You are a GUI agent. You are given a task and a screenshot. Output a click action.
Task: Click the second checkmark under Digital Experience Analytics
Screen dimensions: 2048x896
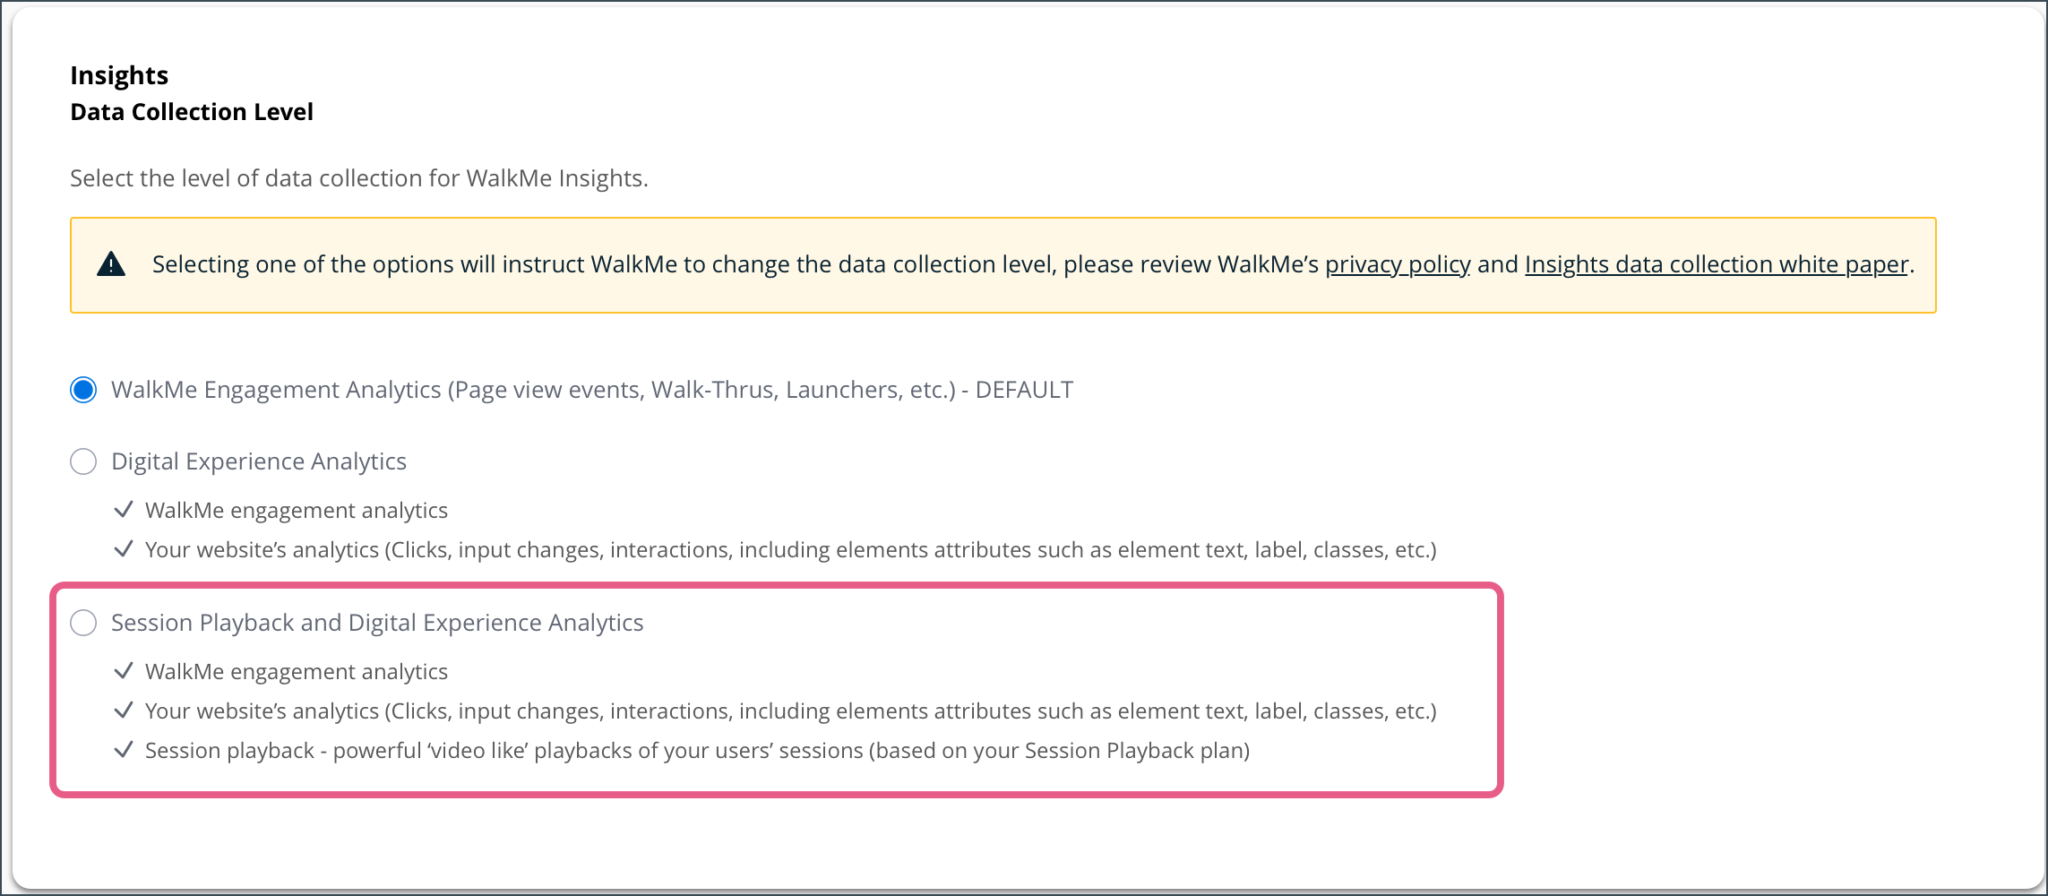click(x=124, y=549)
